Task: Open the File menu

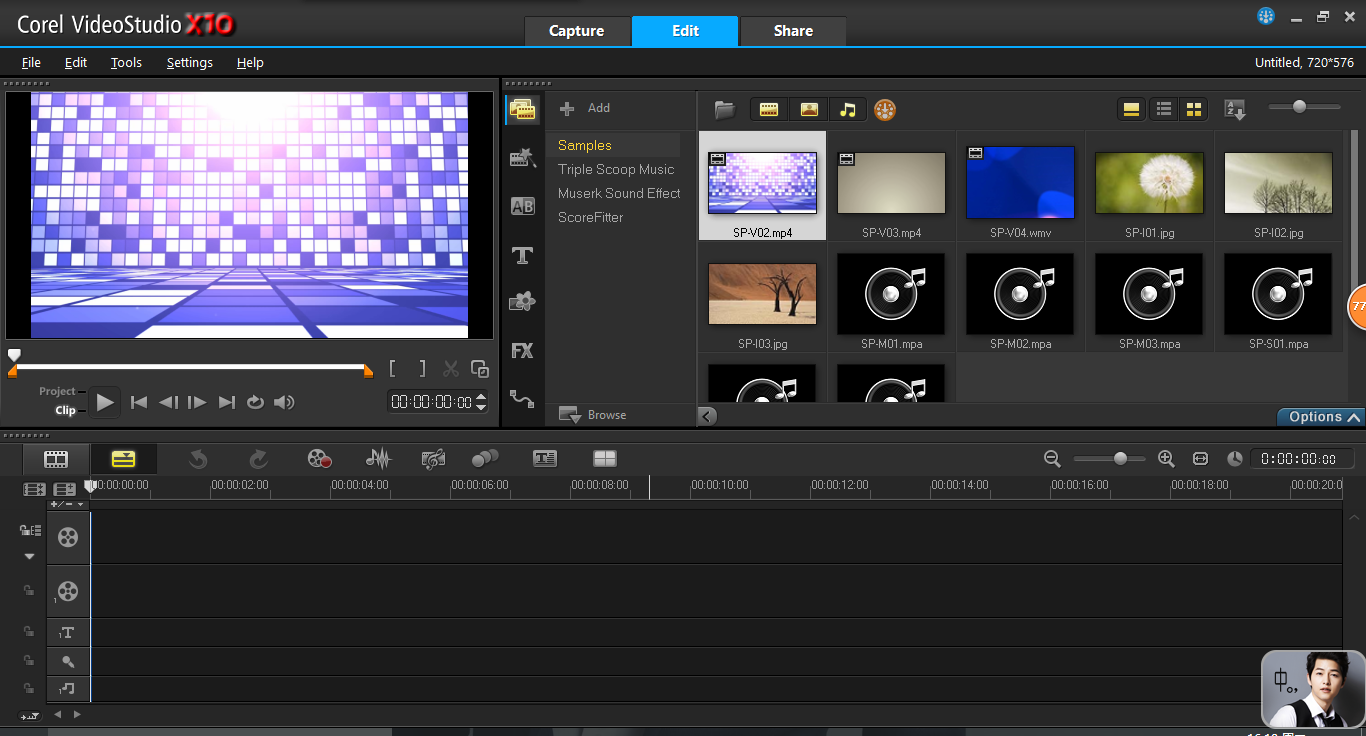Action: click(x=31, y=62)
